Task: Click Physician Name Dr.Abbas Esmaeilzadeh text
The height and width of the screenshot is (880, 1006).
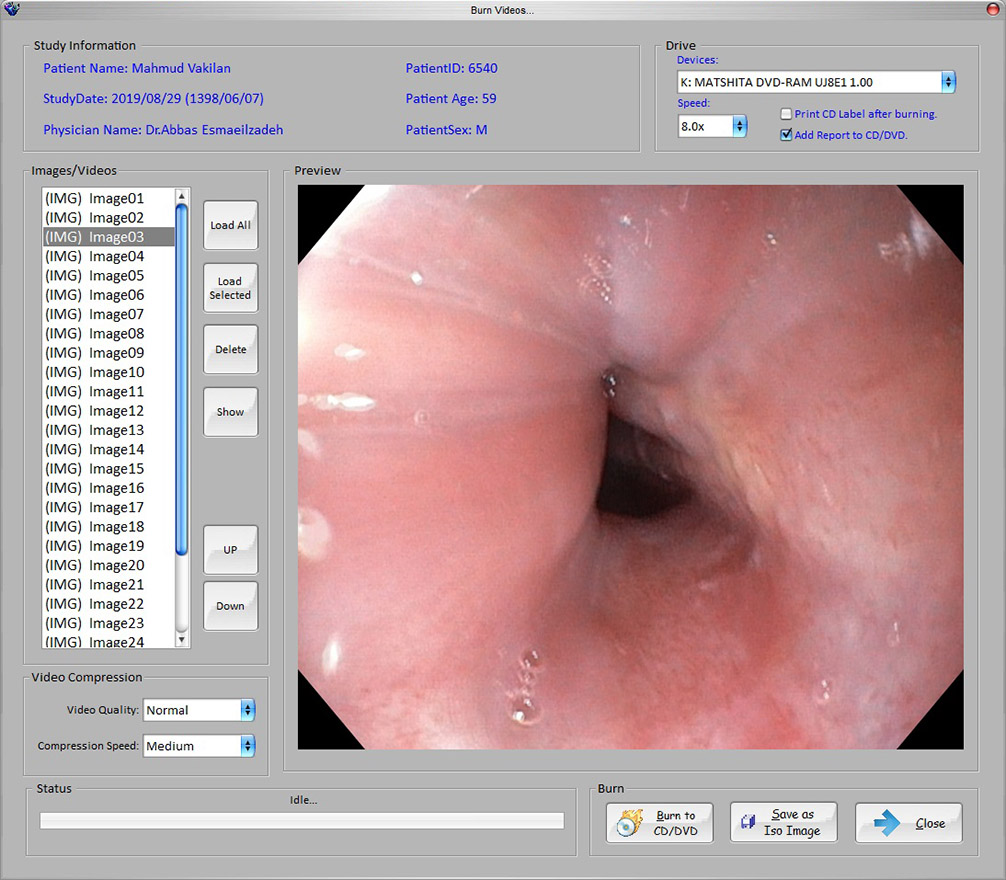Action: (x=163, y=130)
